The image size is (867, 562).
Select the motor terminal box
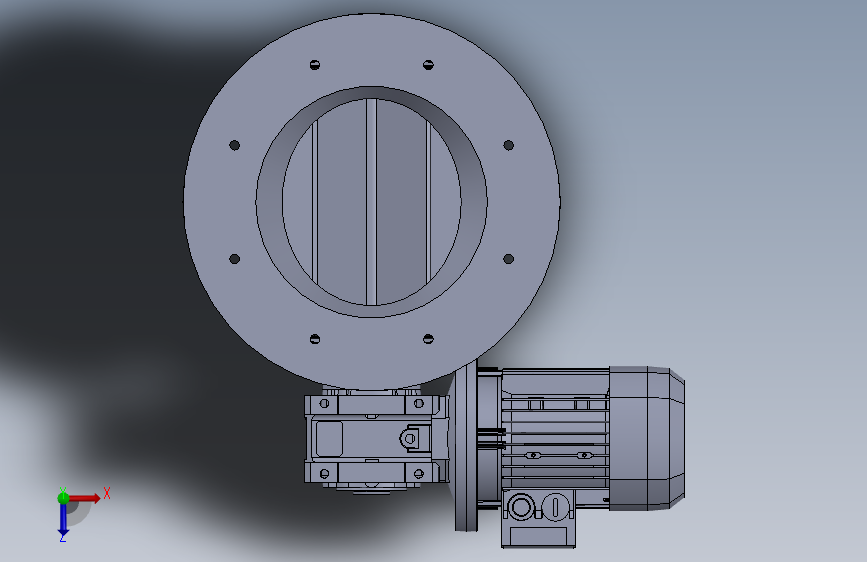(539, 519)
